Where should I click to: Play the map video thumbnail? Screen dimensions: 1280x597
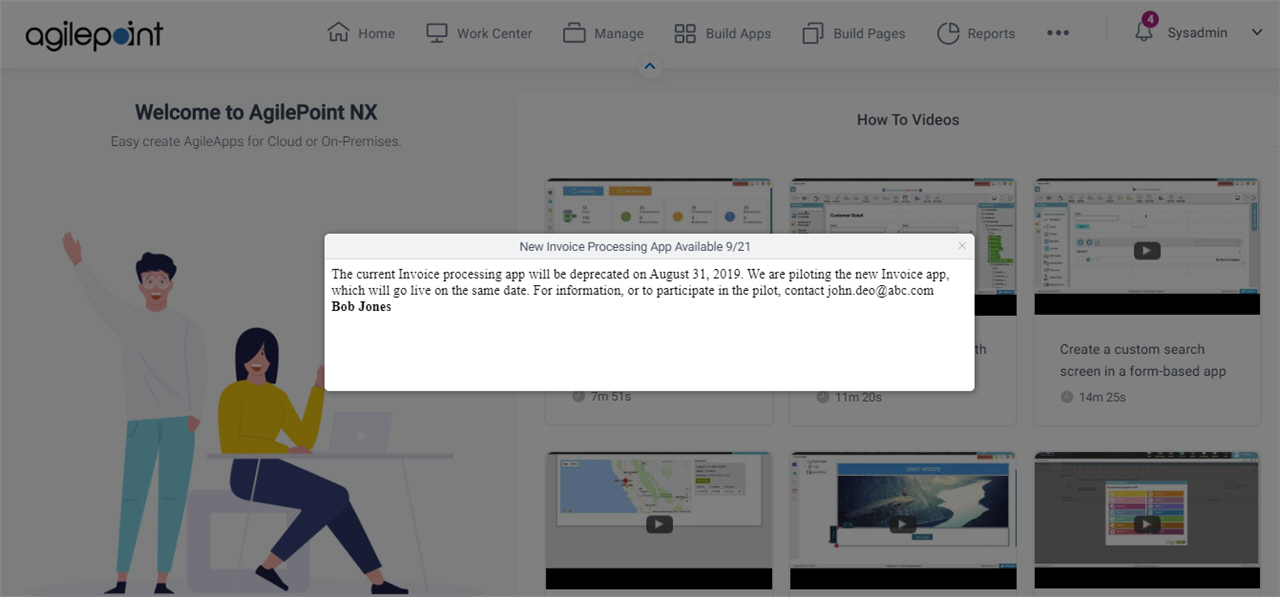659,523
